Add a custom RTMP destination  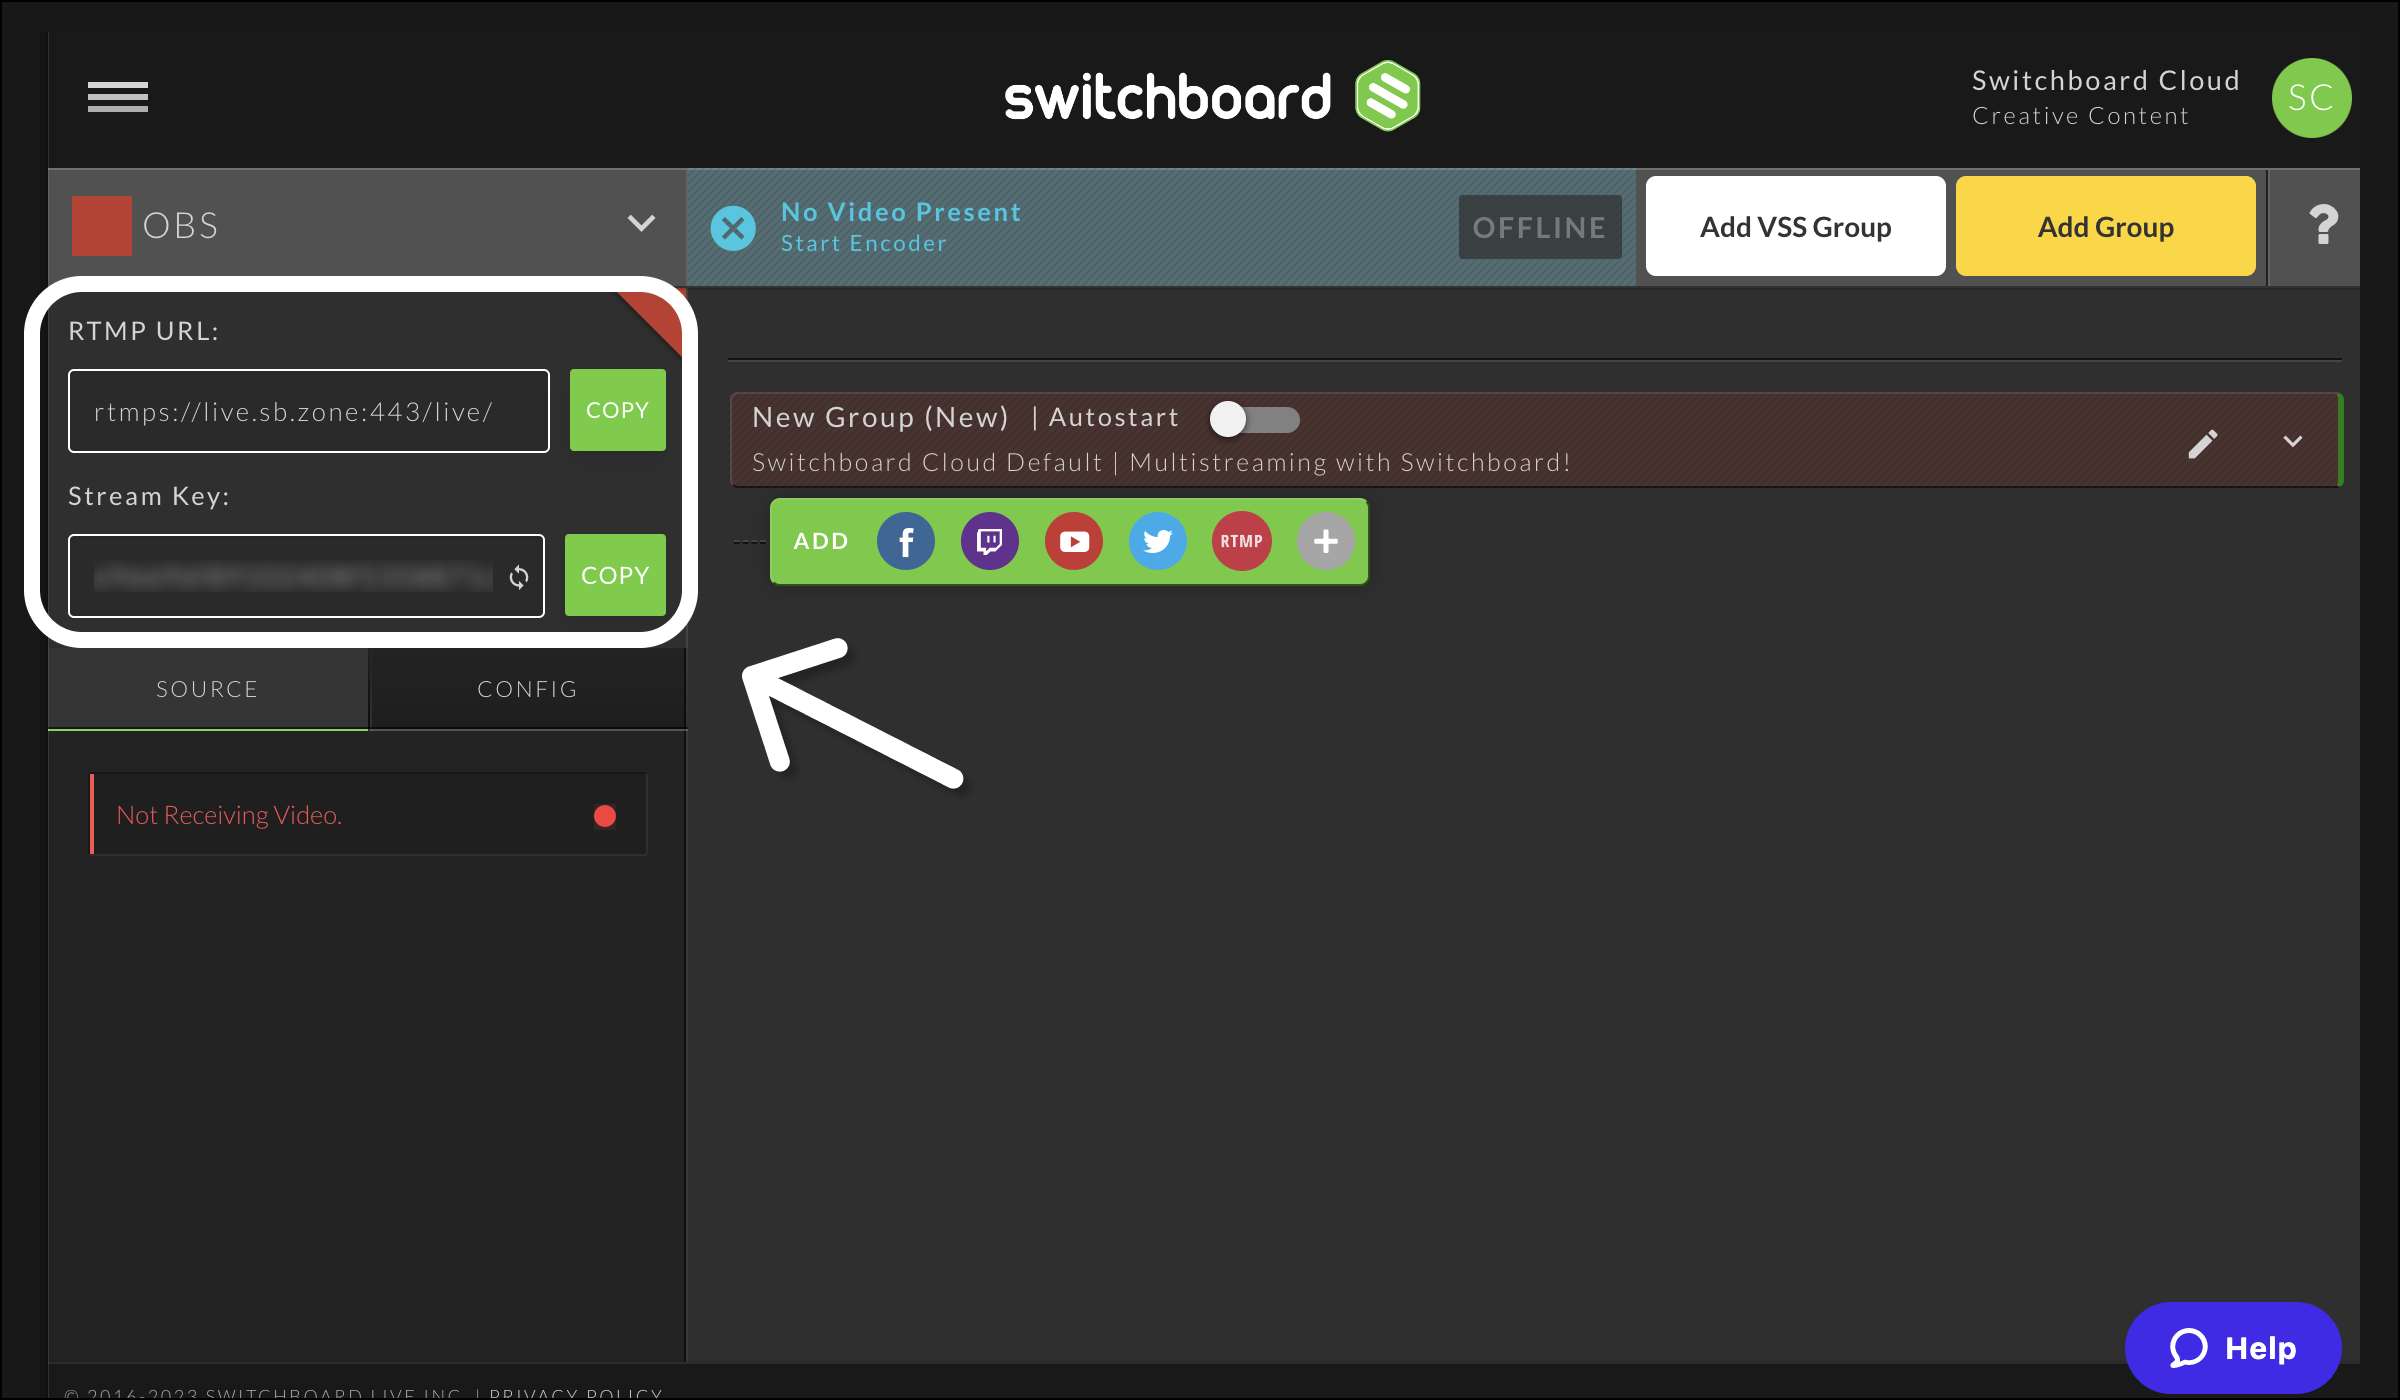1242,541
